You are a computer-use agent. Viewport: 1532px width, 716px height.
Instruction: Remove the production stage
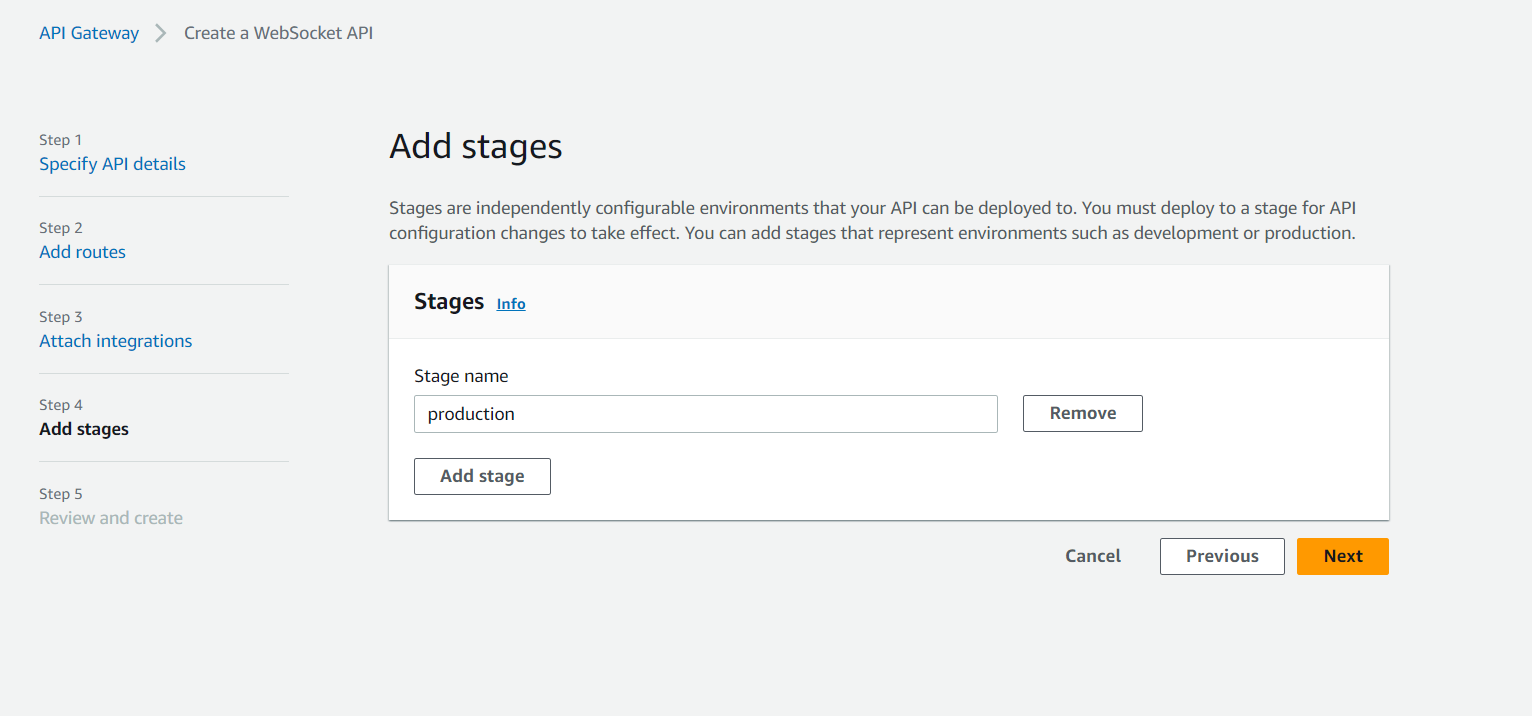(x=1082, y=414)
